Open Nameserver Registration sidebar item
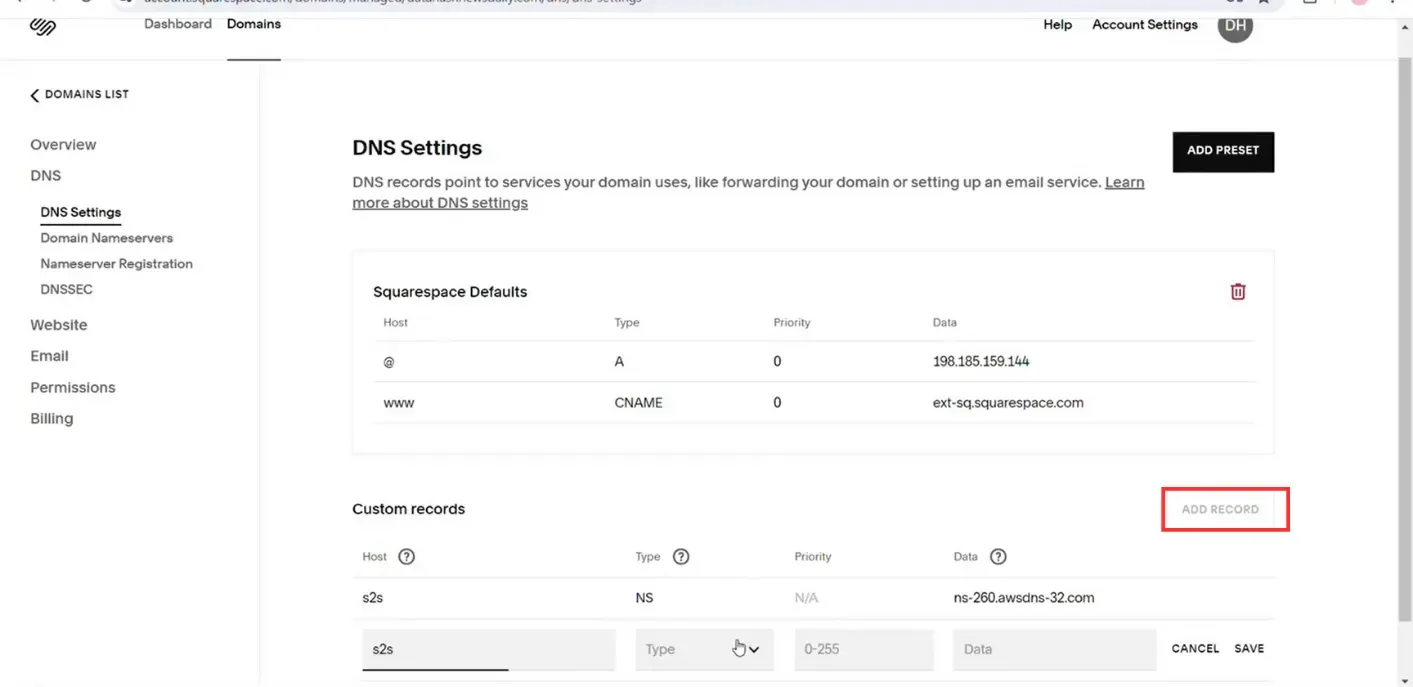The image size is (1413, 687). point(117,264)
